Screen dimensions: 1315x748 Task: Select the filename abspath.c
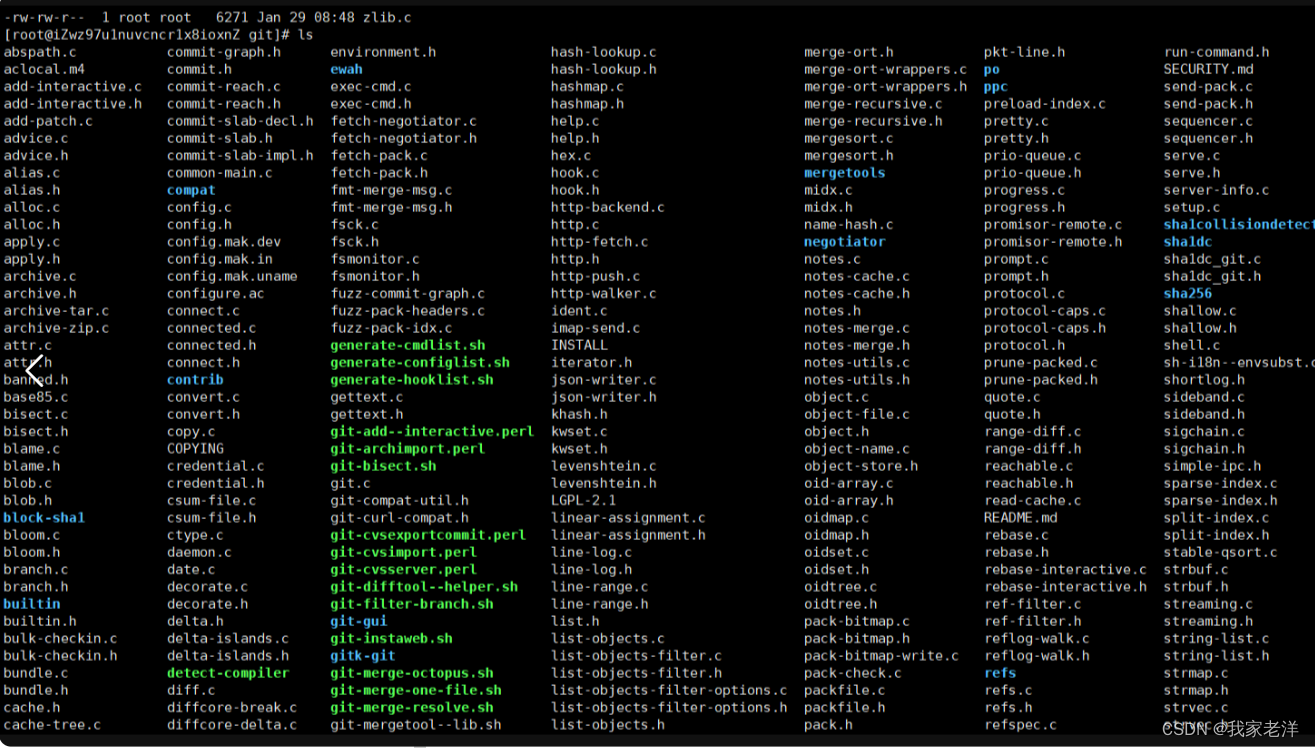coord(40,52)
